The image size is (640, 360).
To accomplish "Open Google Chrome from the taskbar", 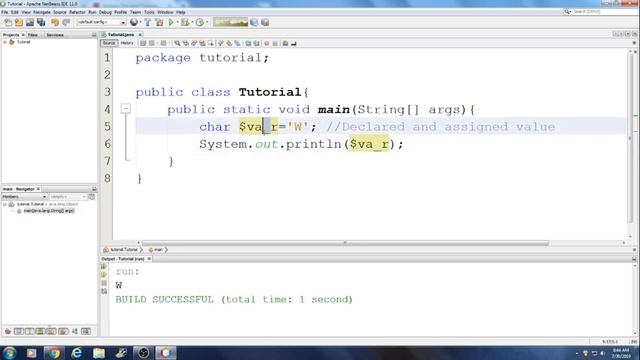I will (54, 353).
